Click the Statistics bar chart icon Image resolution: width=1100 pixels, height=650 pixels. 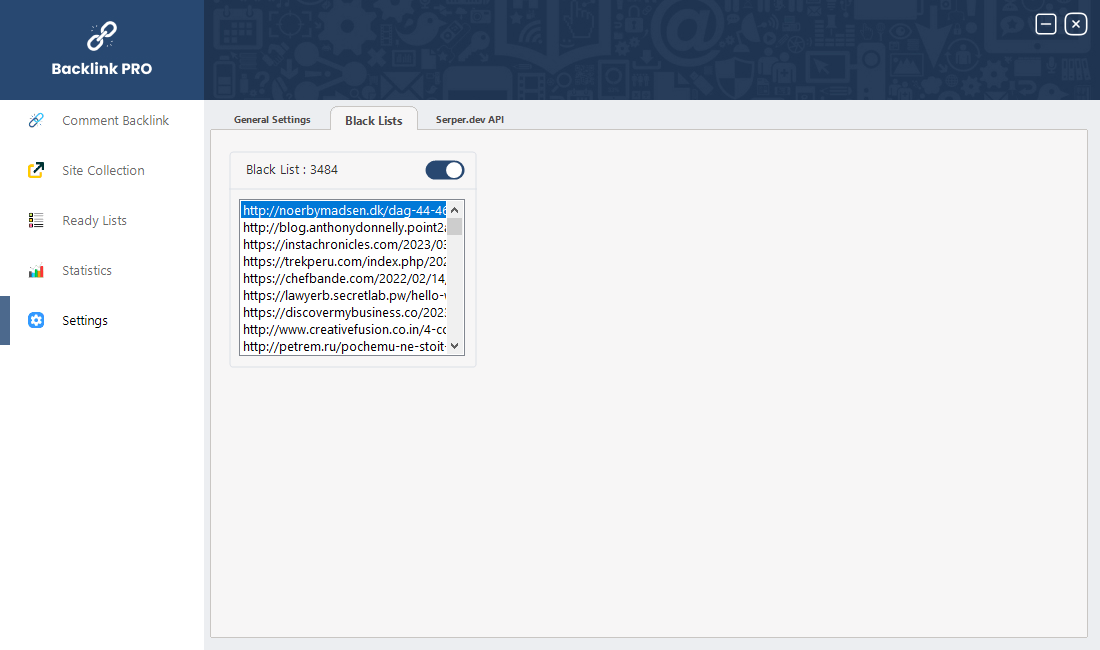tap(36, 271)
